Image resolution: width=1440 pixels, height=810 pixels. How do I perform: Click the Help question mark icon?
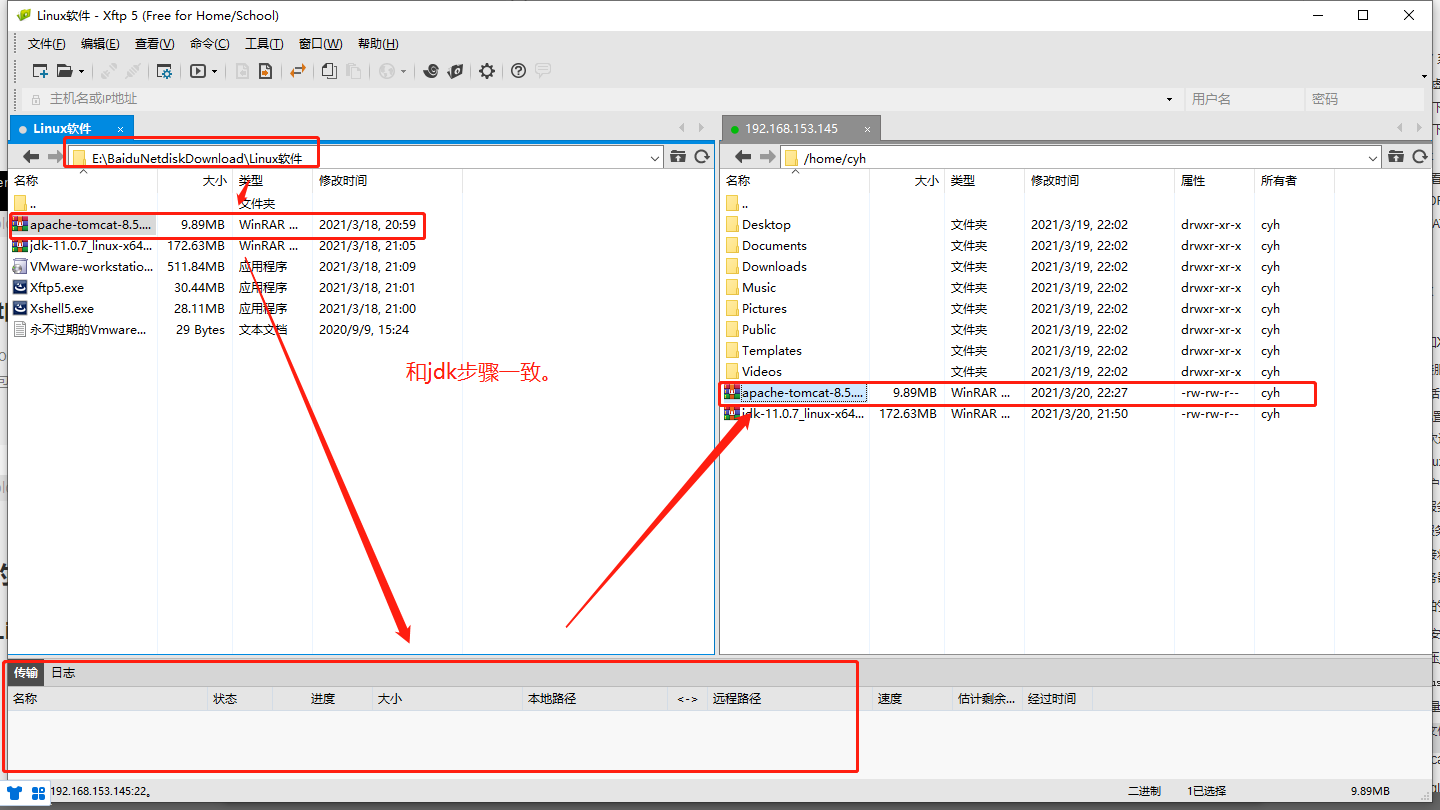[519, 71]
